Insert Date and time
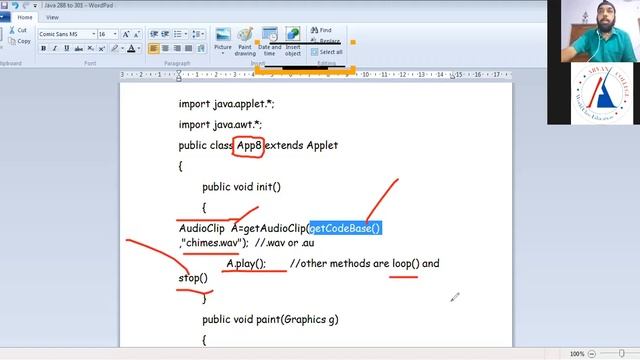Image resolution: width=640 pixels, height=360 pixels. tap(269, 42)
